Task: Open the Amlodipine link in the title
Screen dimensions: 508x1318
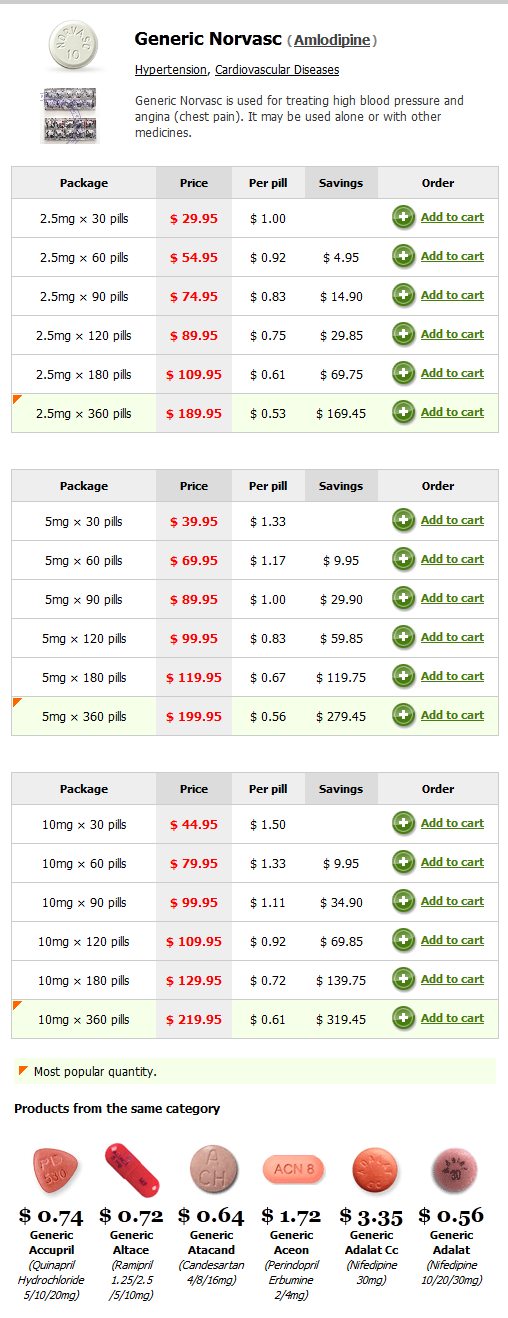Action: (x=333, y=41)
